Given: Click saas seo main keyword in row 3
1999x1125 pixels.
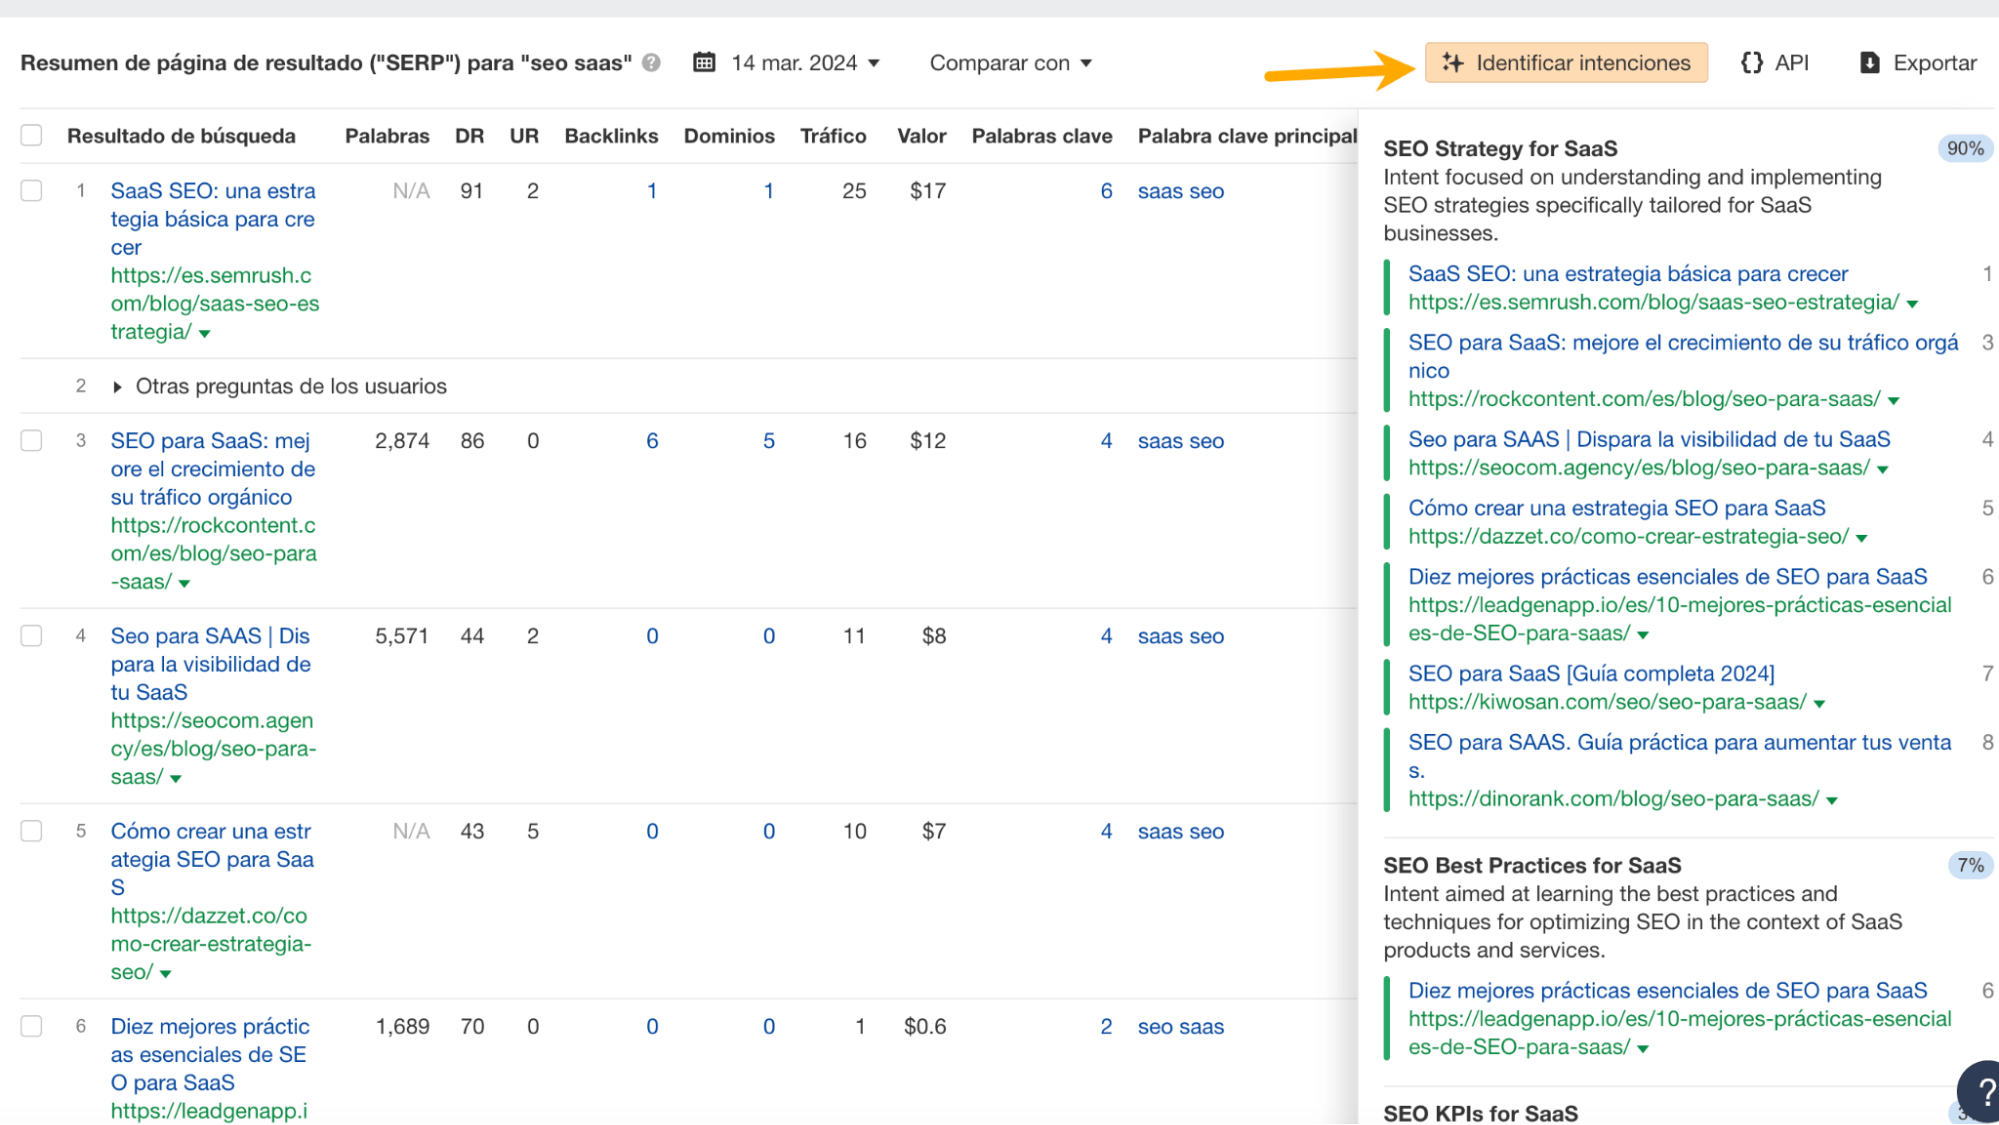Looking at the screenshot, I should 1180,441.
